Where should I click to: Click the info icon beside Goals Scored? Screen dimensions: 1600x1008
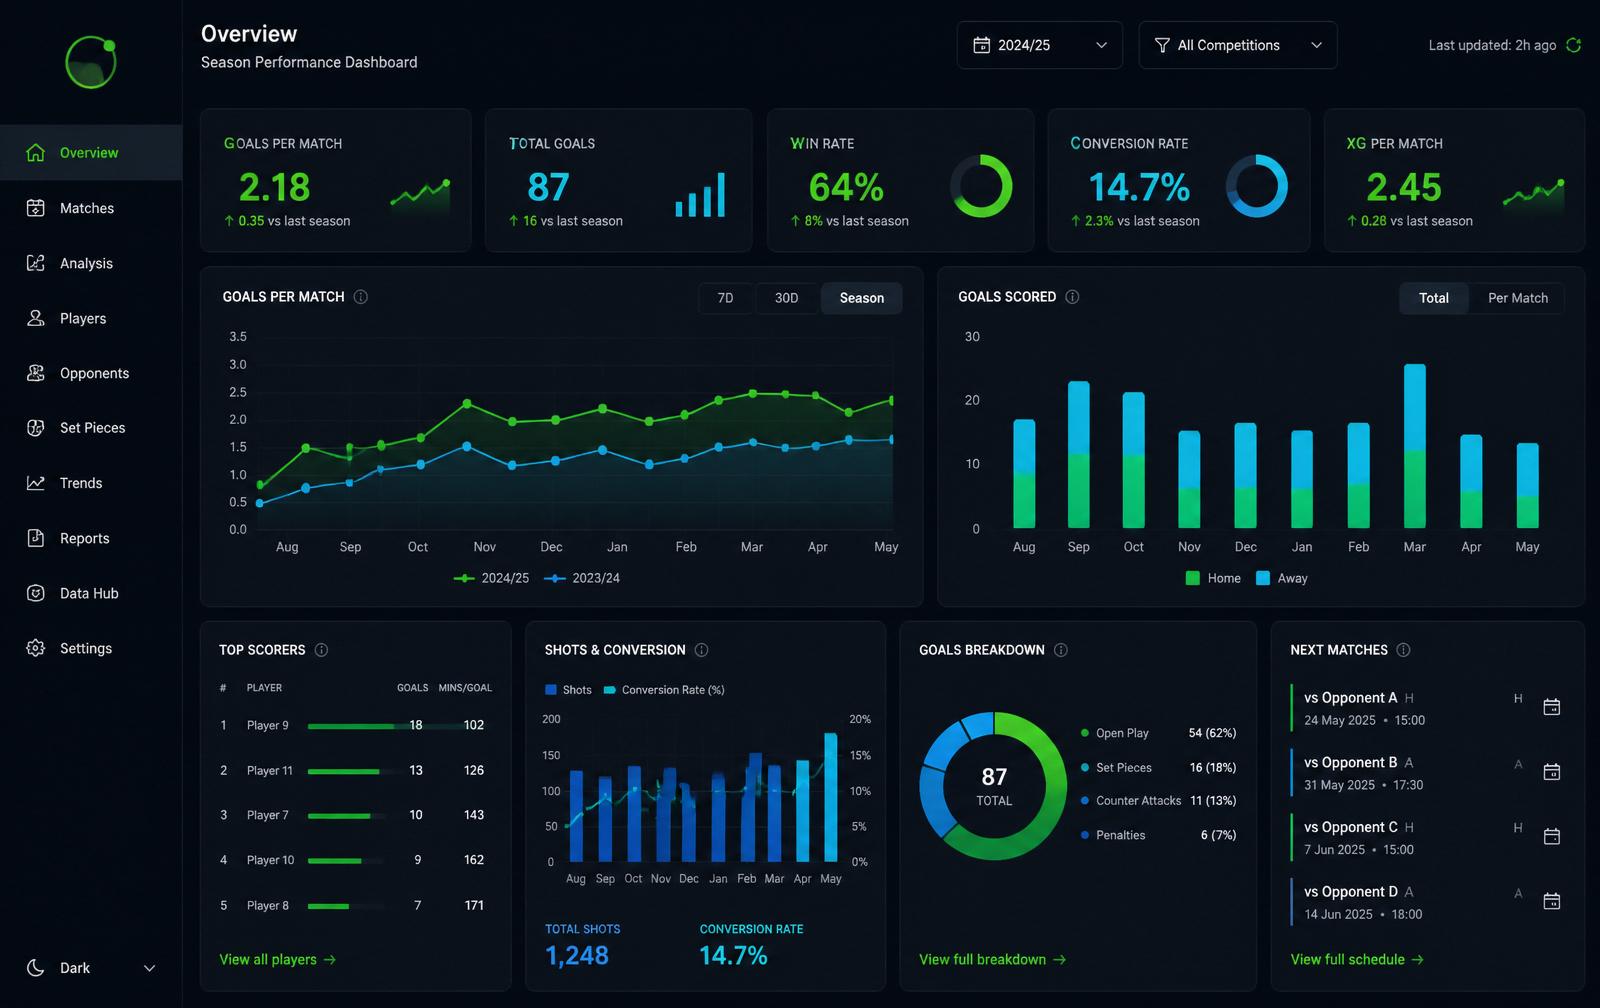tap(1072, 297)
